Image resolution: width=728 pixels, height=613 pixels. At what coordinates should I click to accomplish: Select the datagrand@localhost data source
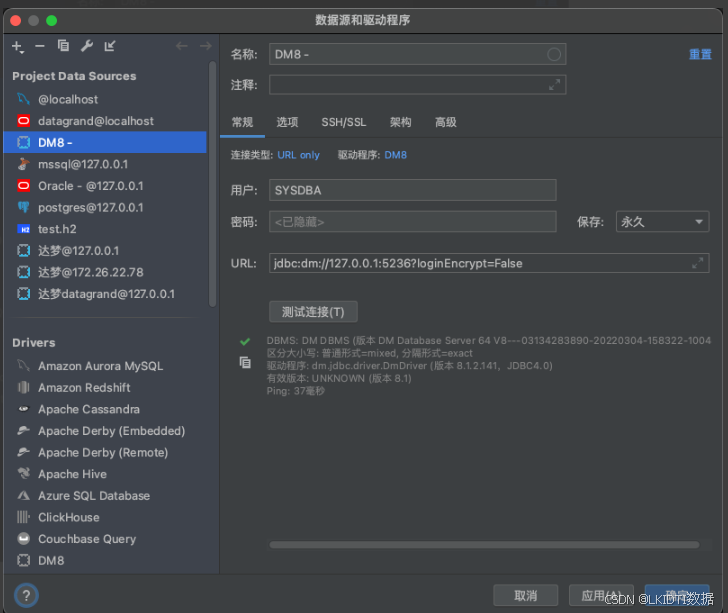[x=105, y=121]
